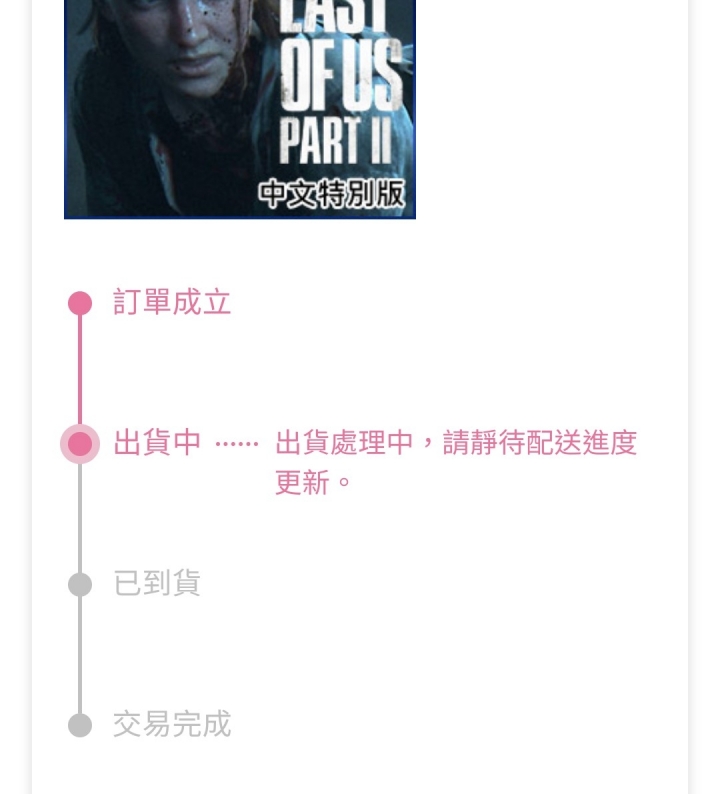Click the OF US title on the cover

(x=341, y=75)
